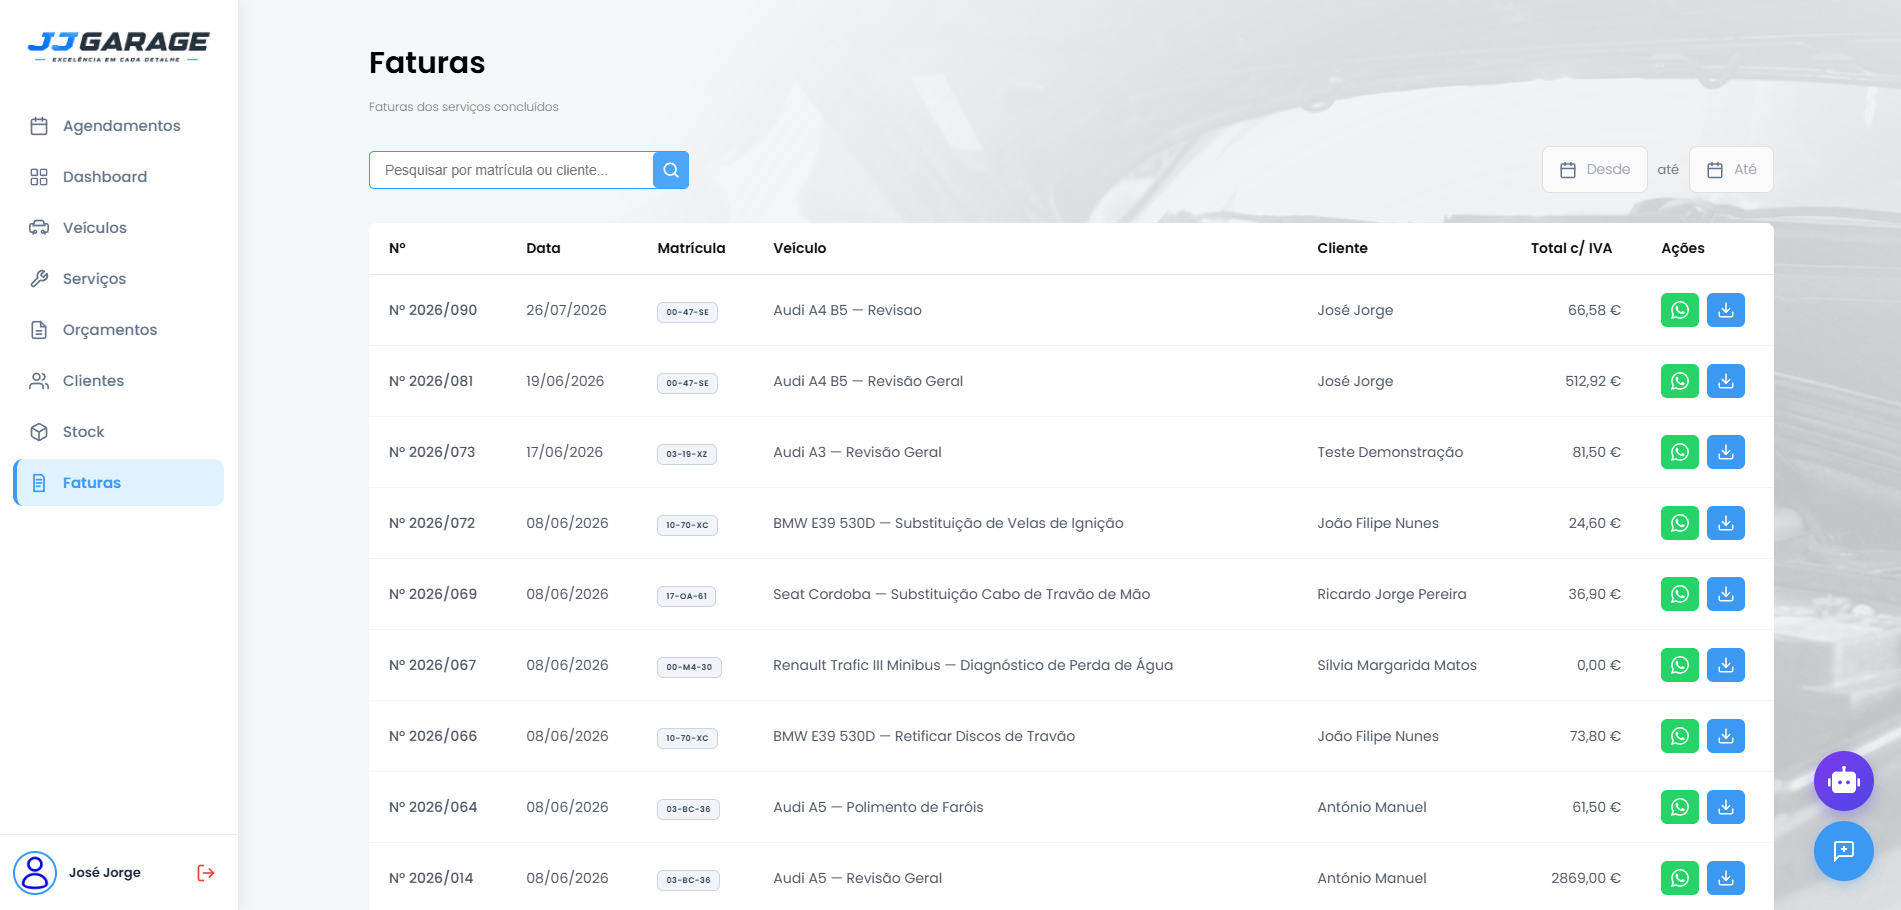Download invoice Nº 2026/064
This screenshot has width=1901, height=910.
tap(1726, 807)
